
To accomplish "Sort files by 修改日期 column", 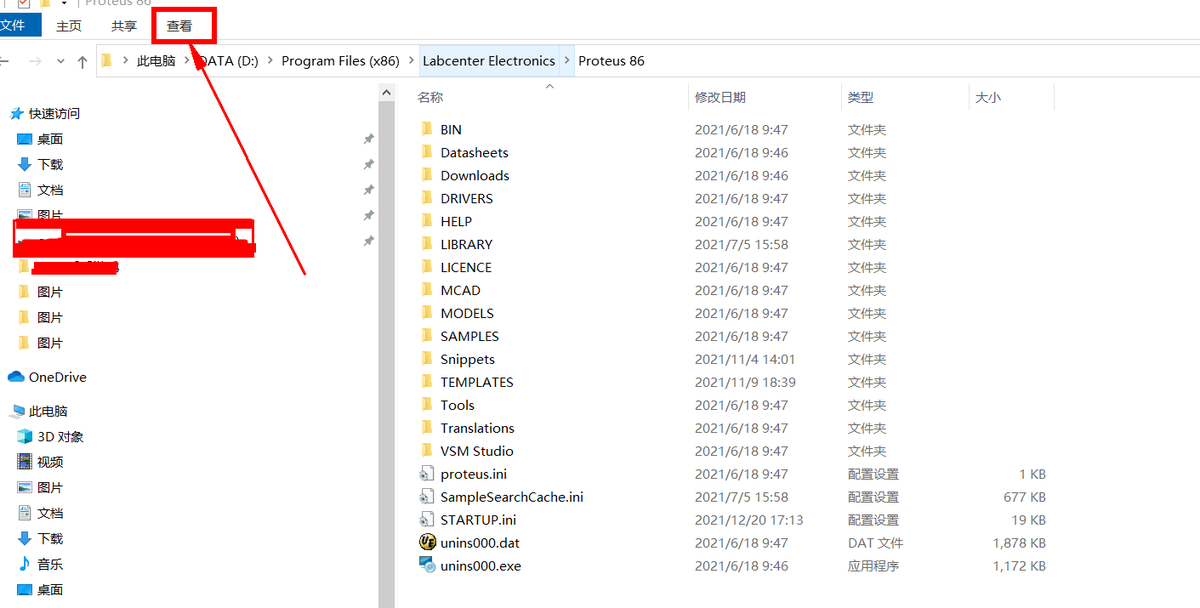I will click(720, 98).
